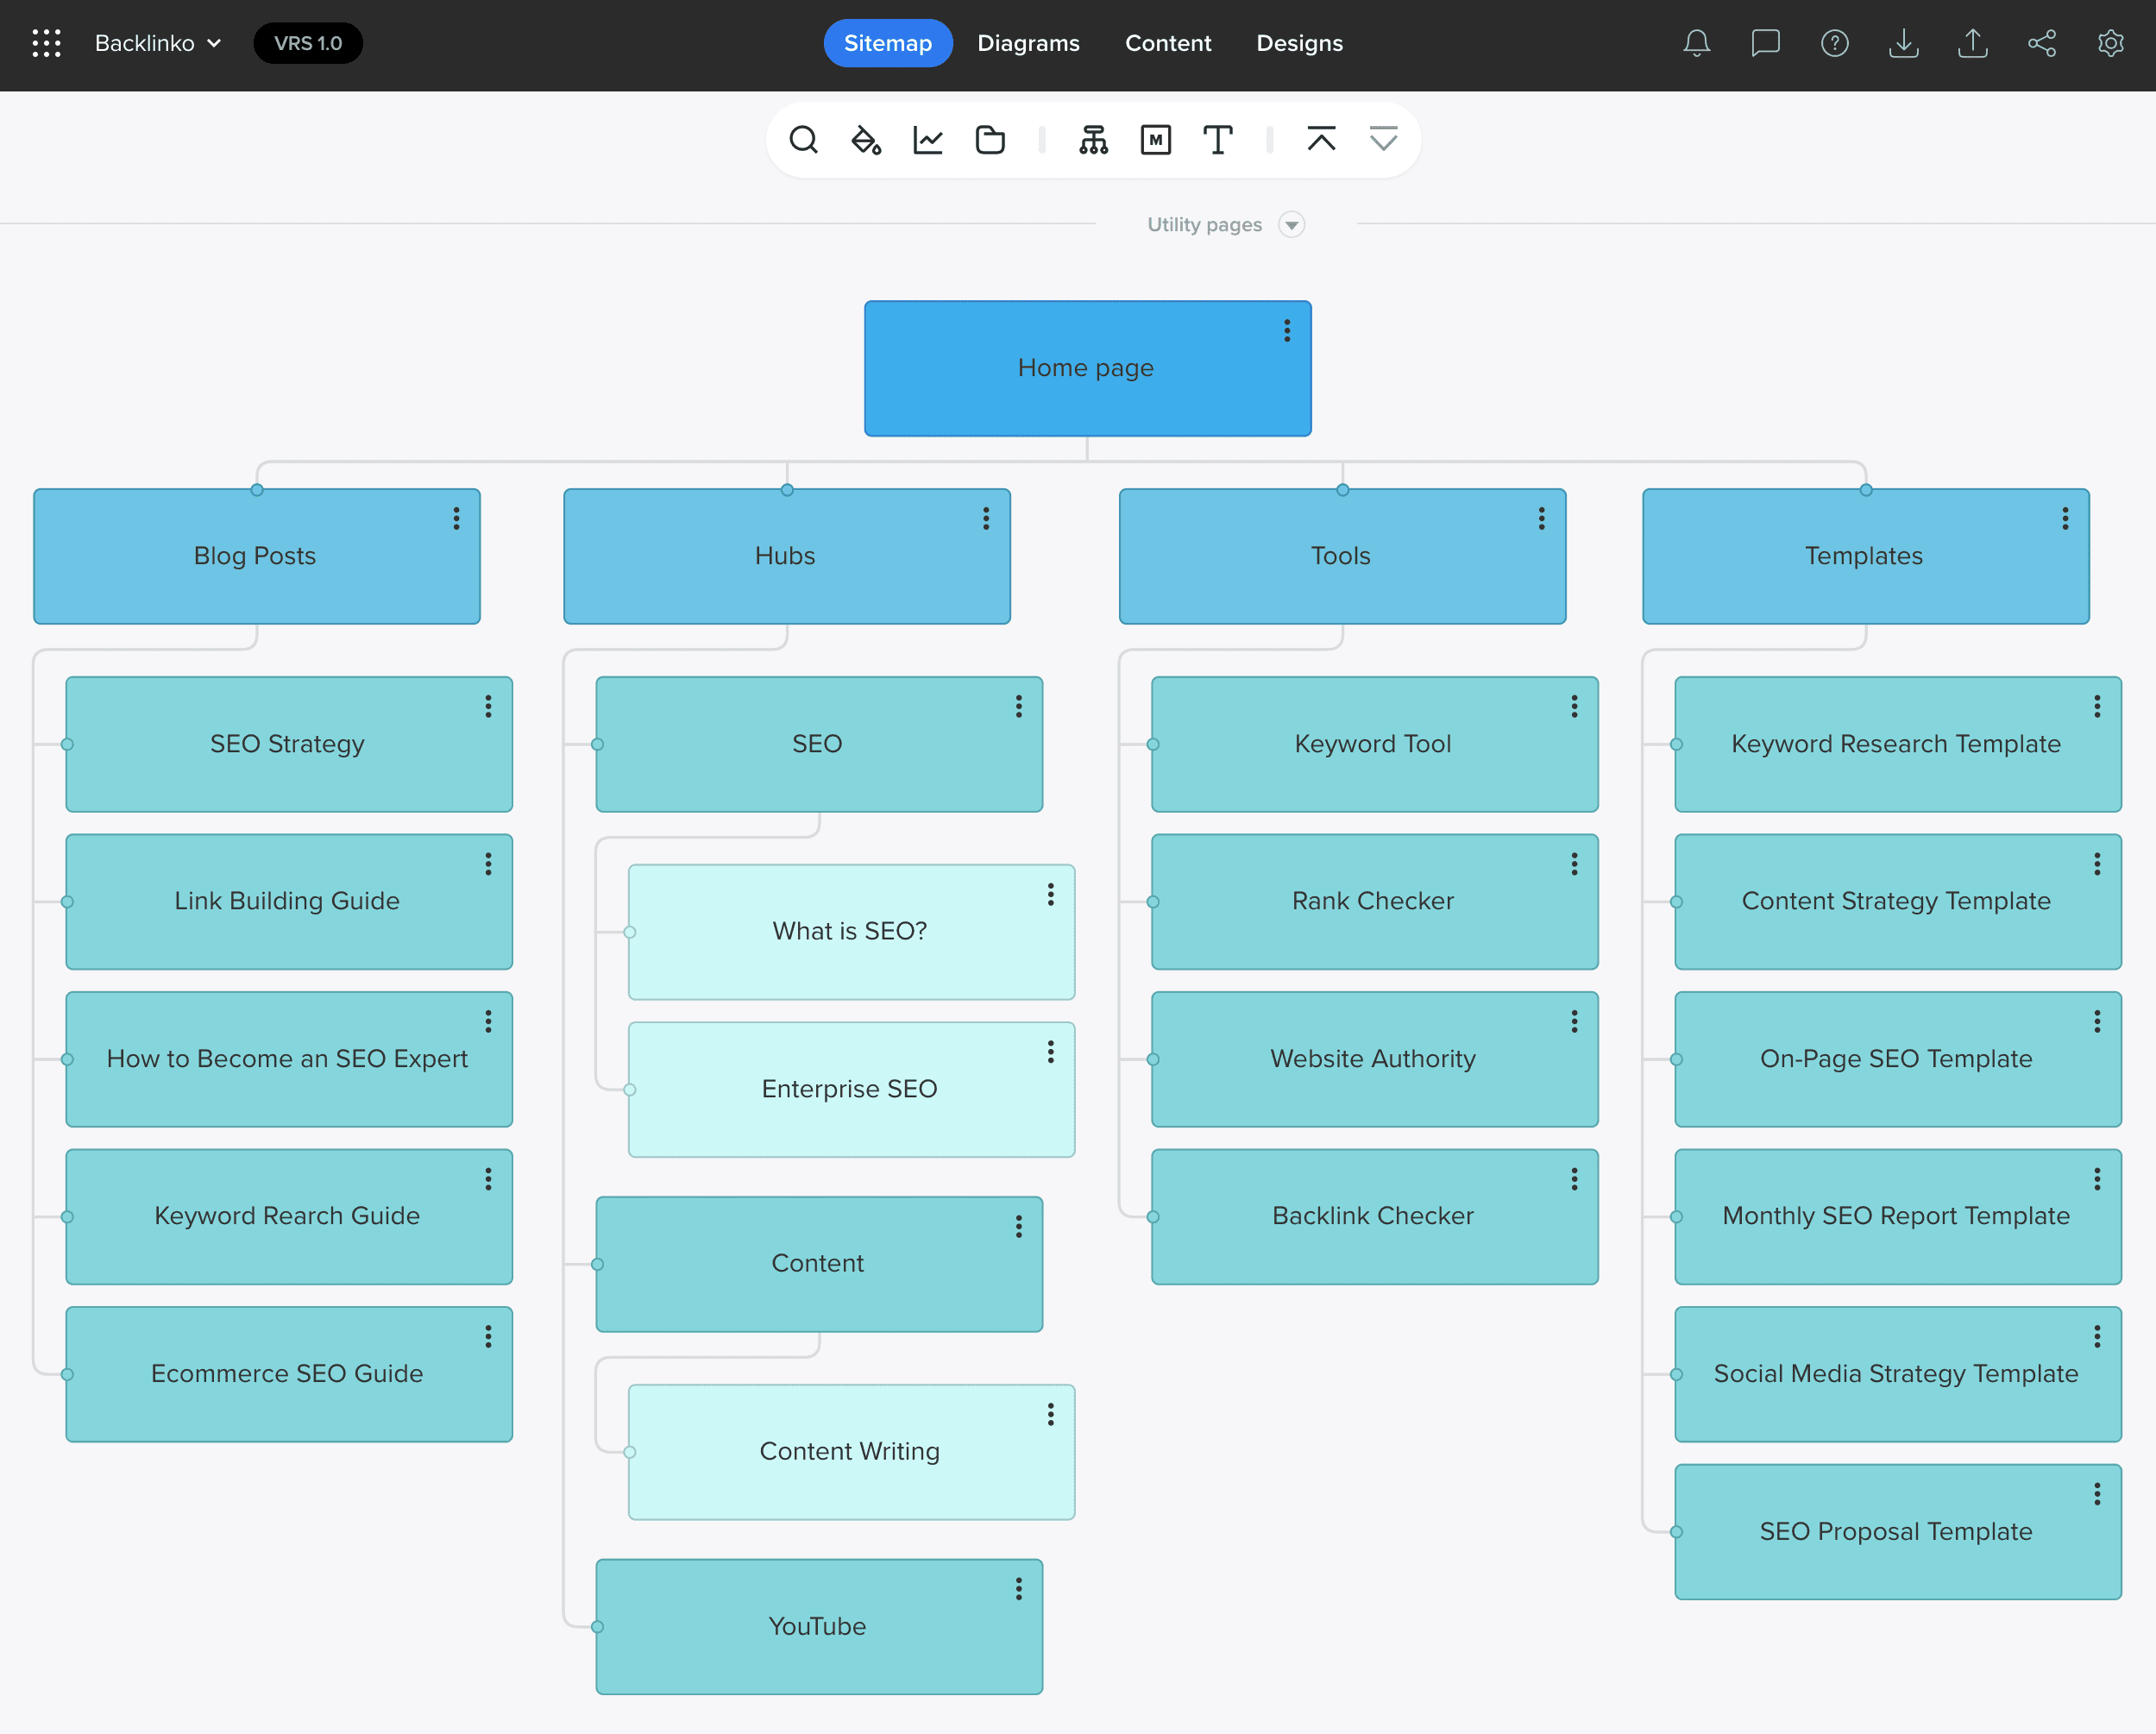Open Monthly SEO Report Template options

tap(2097, 1179)
